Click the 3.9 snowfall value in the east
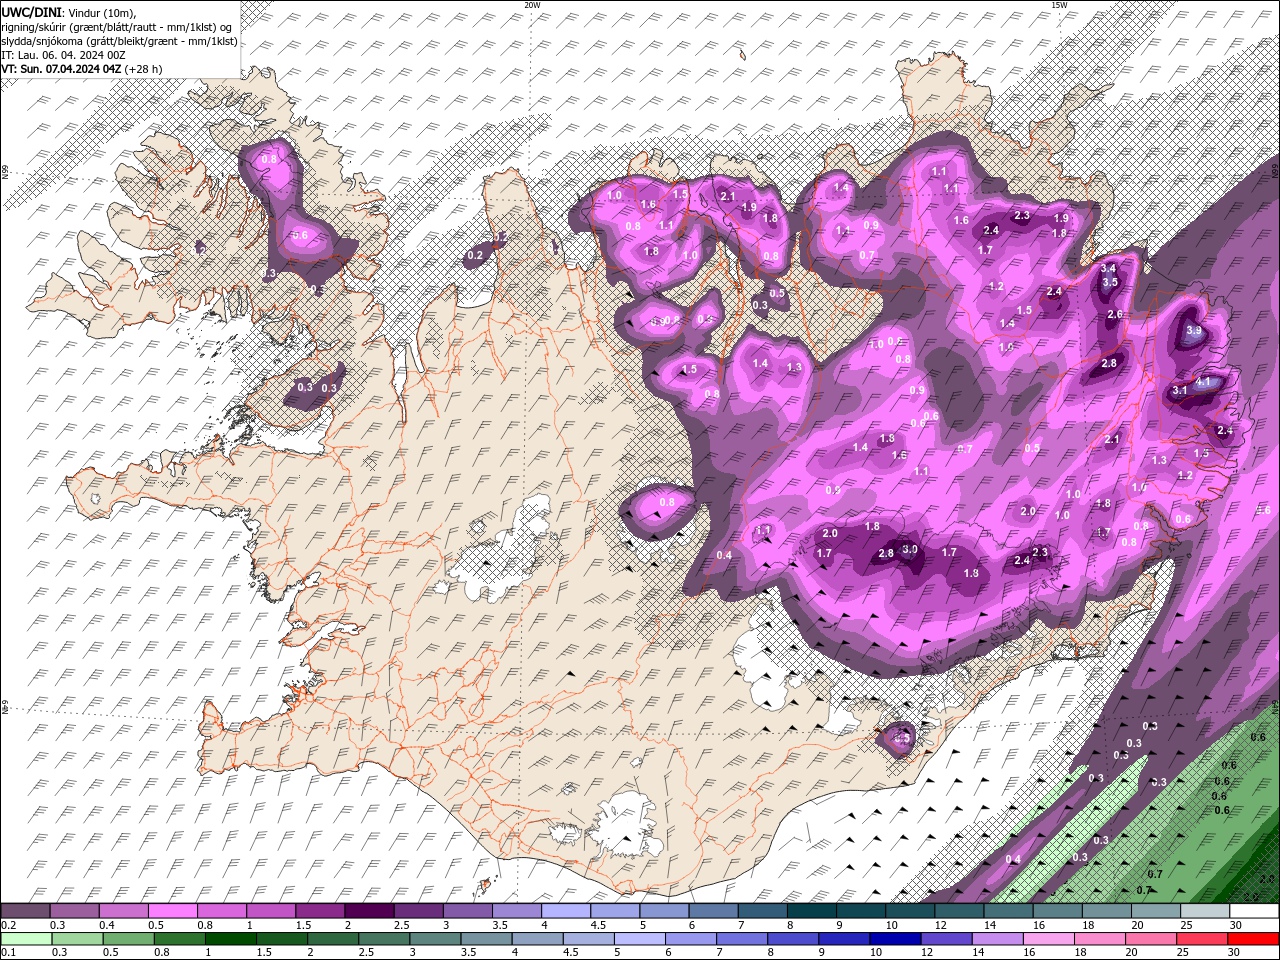The height and width of the screenshot is (960, 1280). pos(1193,330)
